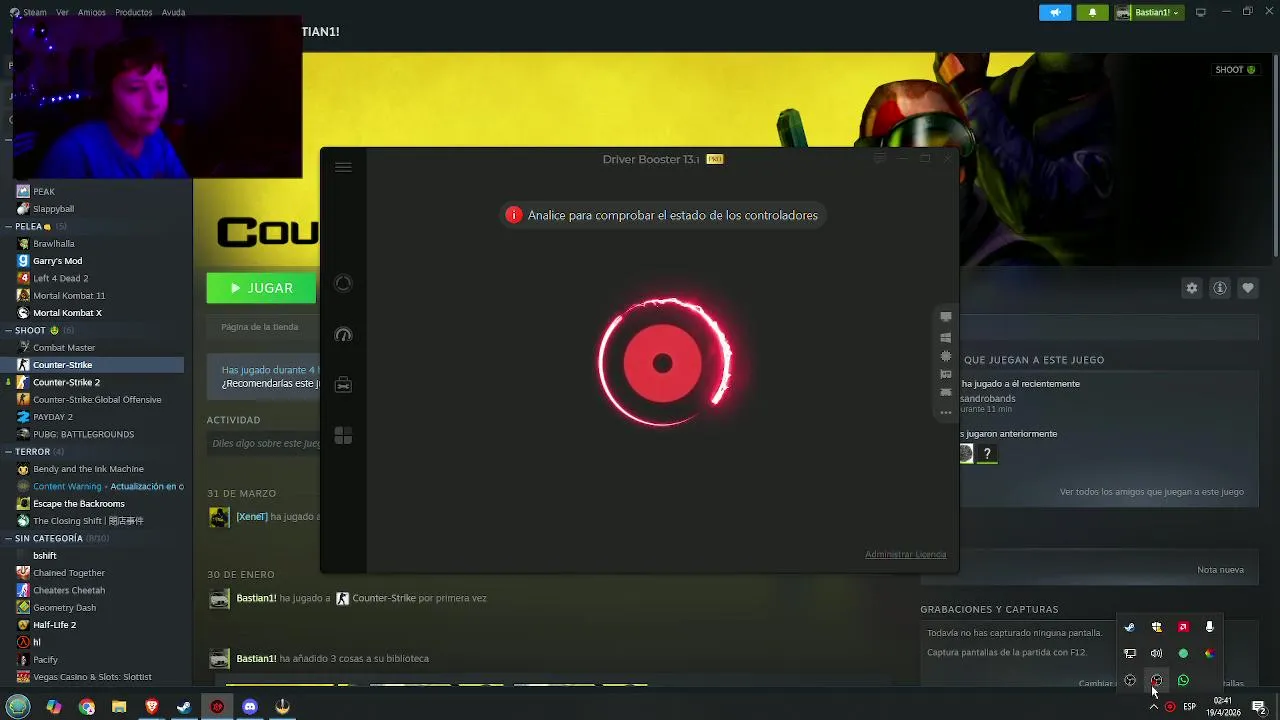Image resolution: width=1280 pixels, height=720 pixels.
Task: Switch ESP keyboard language indicator
Action: point(1189,707)
